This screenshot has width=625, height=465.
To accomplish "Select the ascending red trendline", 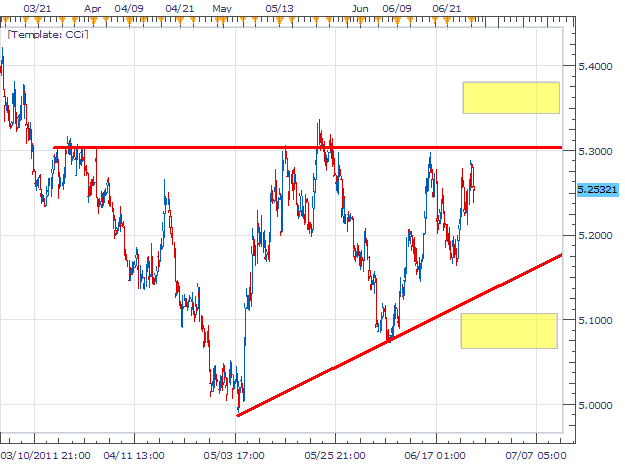I will [x=399, y=335].
